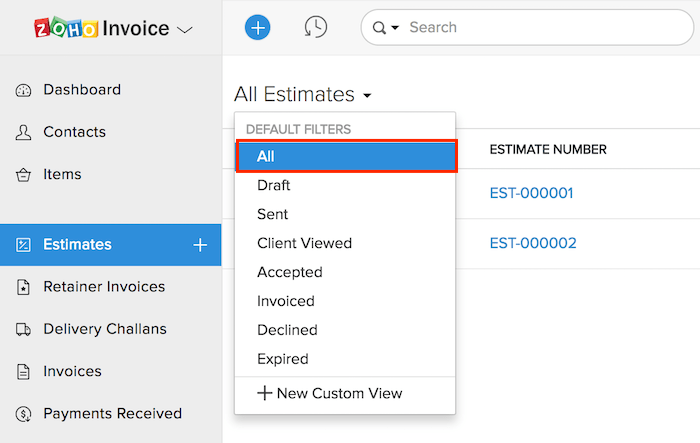Click the Payments Received coin icon
Image resolution: width=700 pixels, height=443 pixels.
click(24, 414)
